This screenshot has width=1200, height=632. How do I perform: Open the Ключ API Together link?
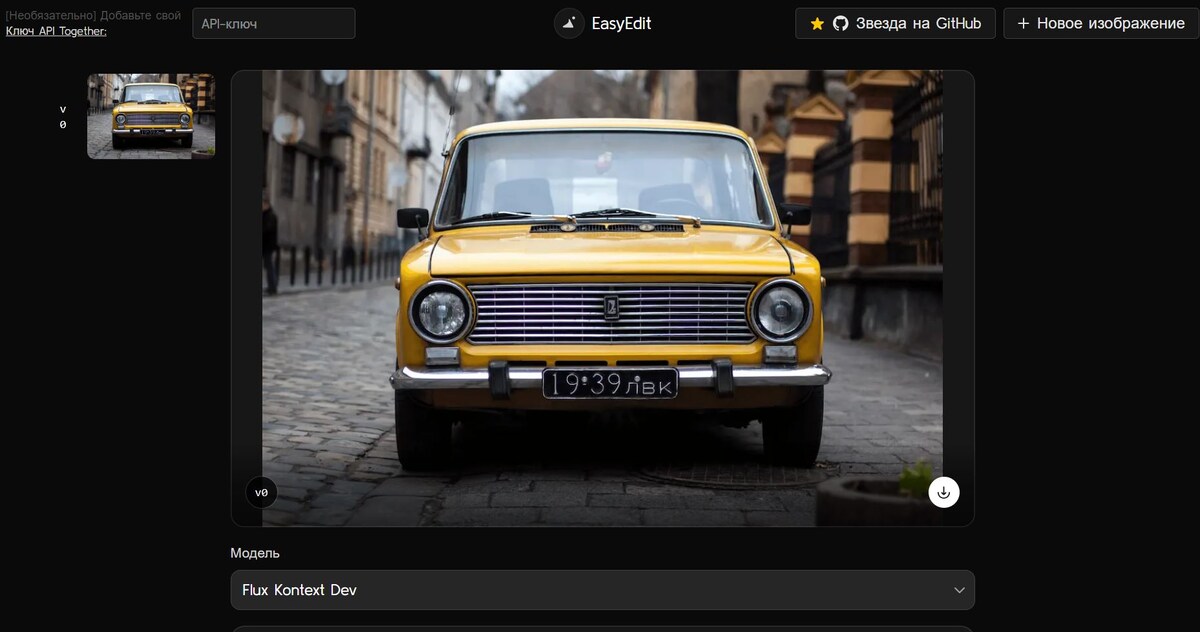point(56,31)
